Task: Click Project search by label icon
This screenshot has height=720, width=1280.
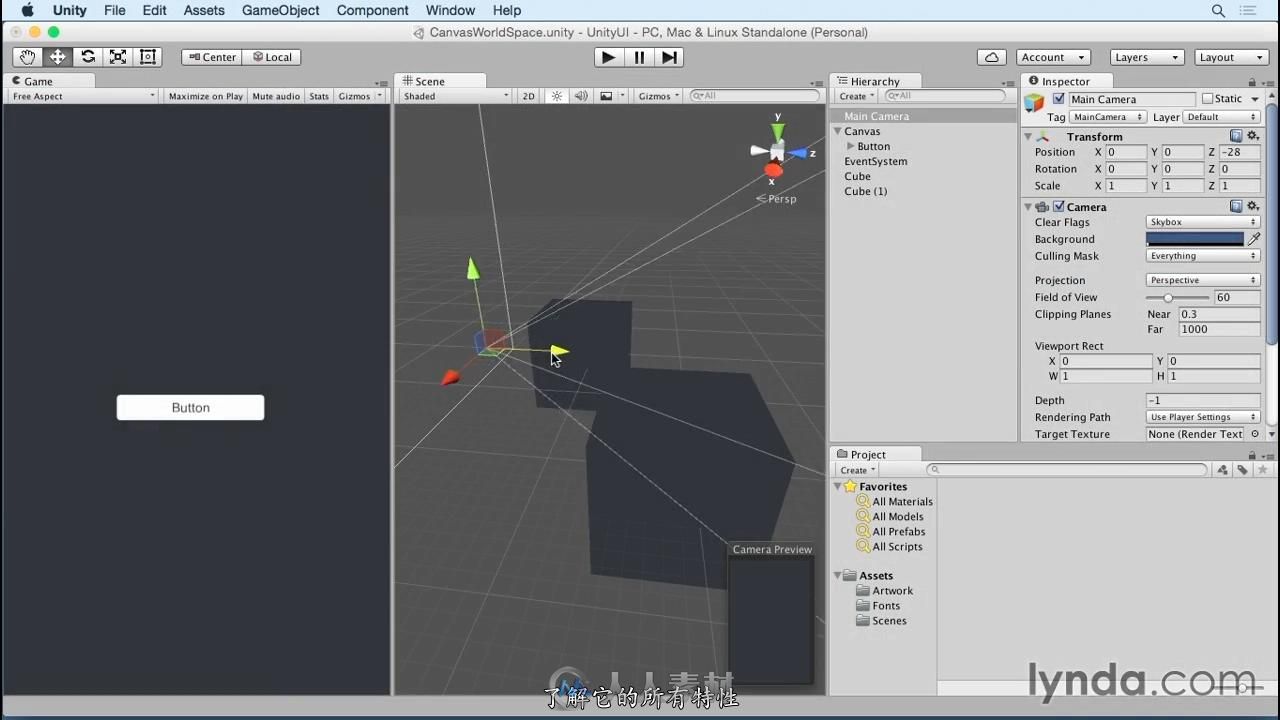Action: (1242, 470)
